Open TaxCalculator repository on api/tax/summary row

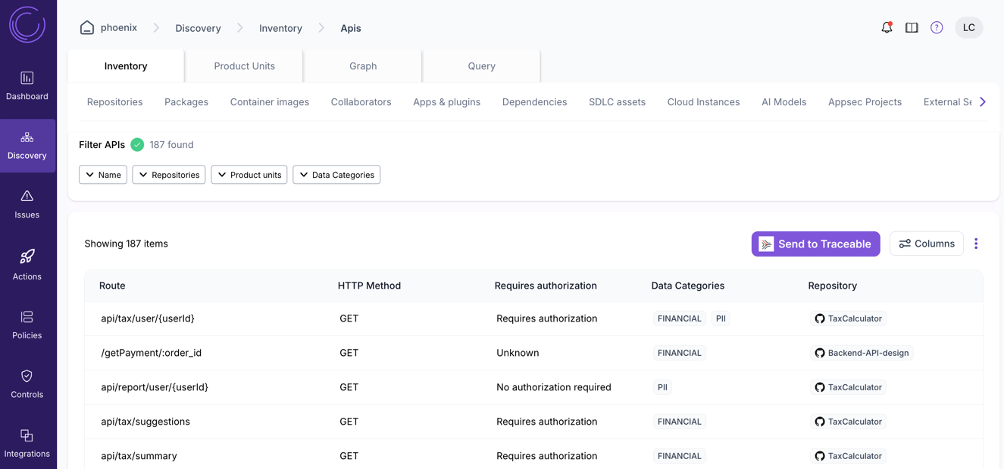848,456
